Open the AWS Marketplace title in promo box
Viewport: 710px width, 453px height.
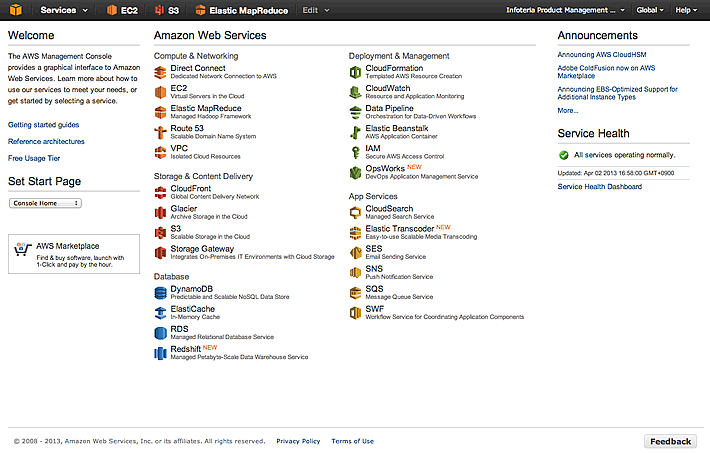(67, 246)
